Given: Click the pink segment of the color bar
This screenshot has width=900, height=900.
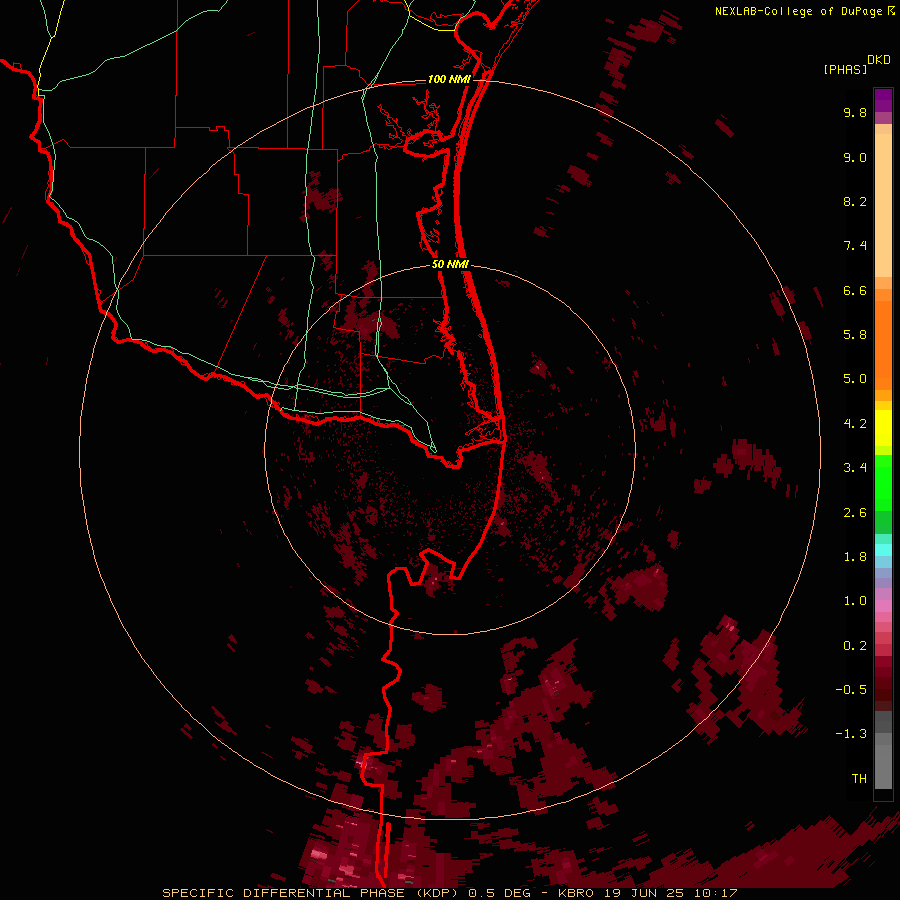Looking at the screenshot, I should coord(883,606).
